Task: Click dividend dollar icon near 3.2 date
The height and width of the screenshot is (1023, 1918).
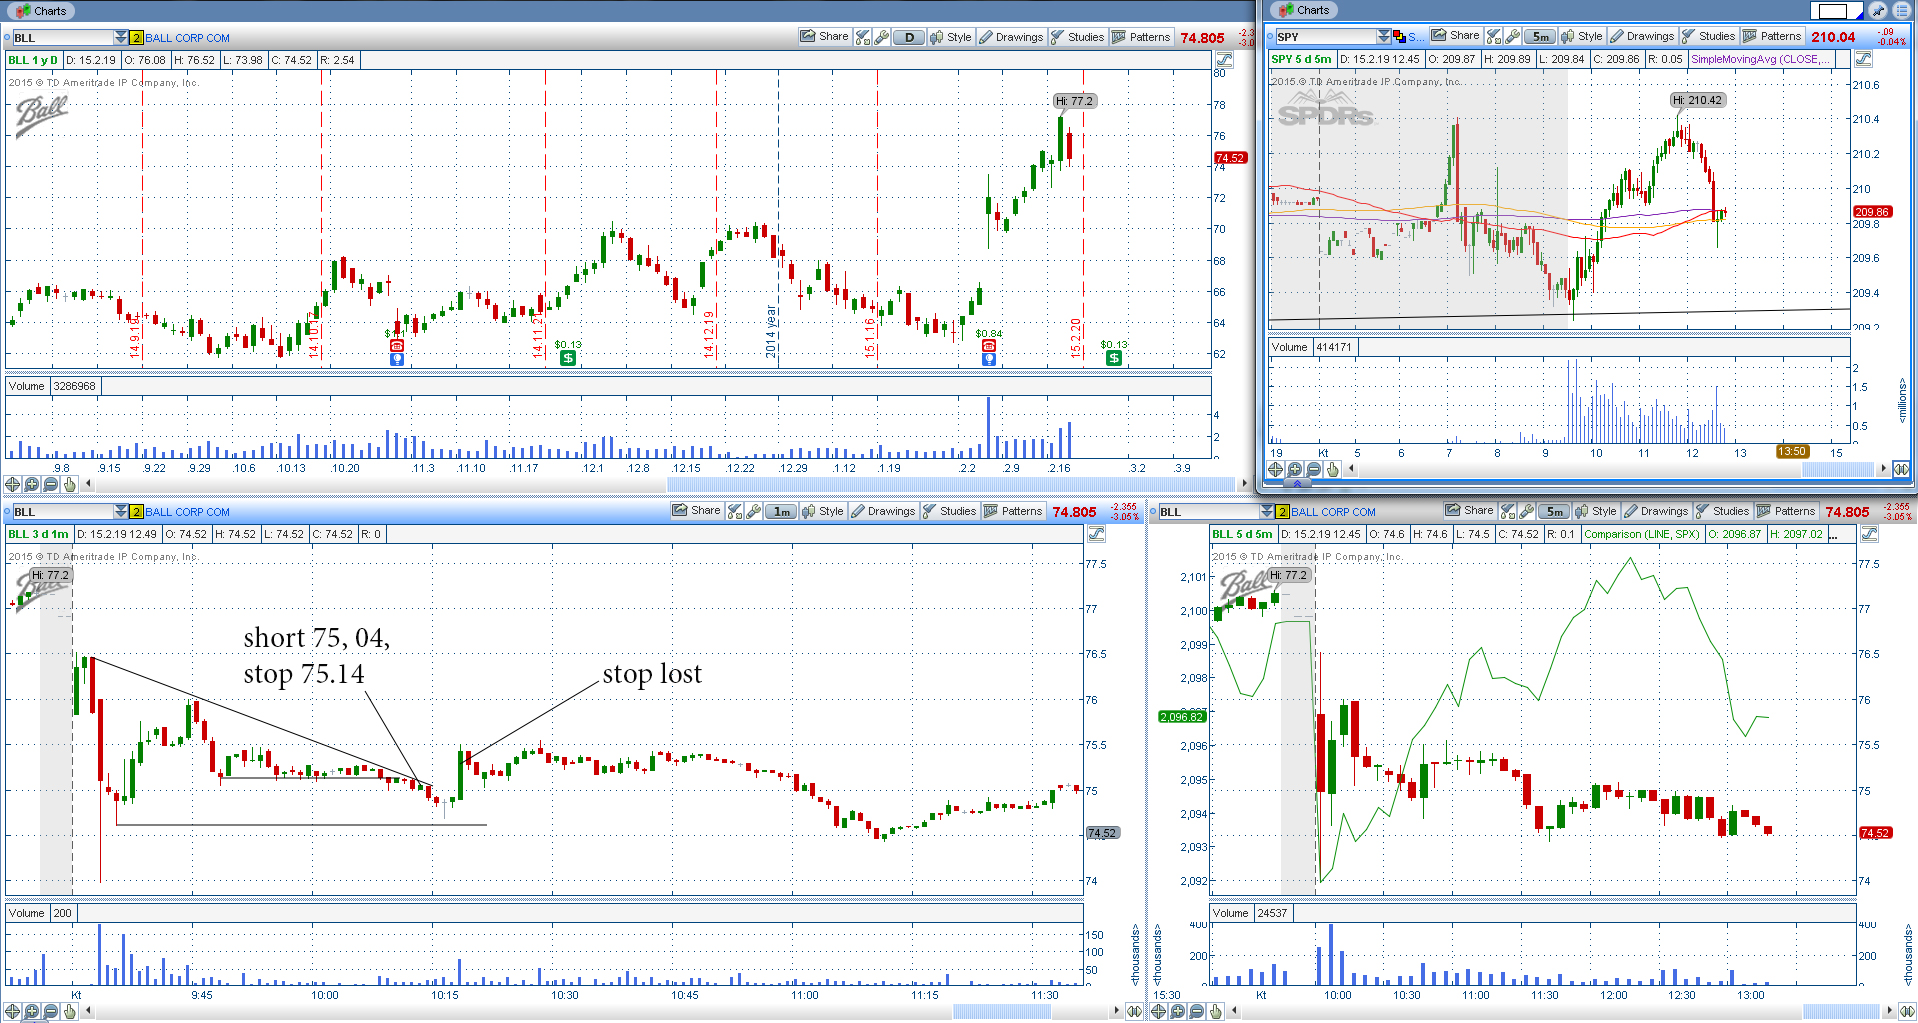Action: (1114, 358)
